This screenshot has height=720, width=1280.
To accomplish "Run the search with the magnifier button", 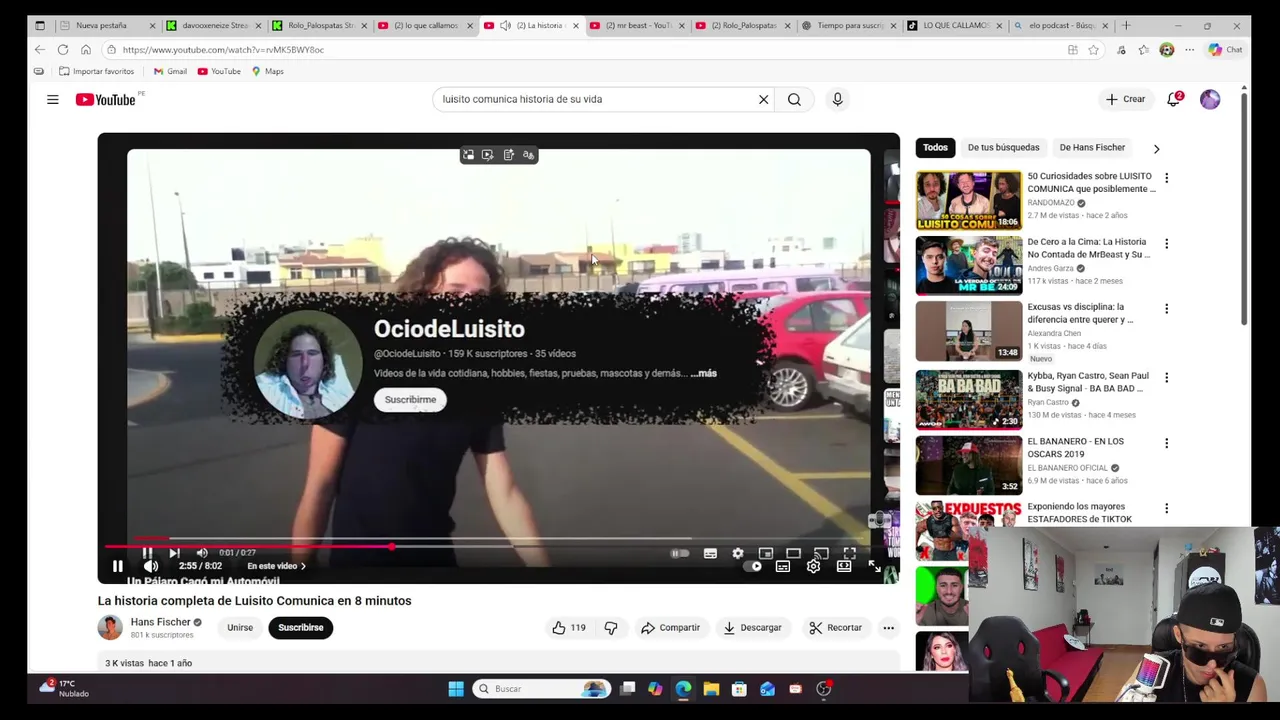I will [x=794, y=99].
